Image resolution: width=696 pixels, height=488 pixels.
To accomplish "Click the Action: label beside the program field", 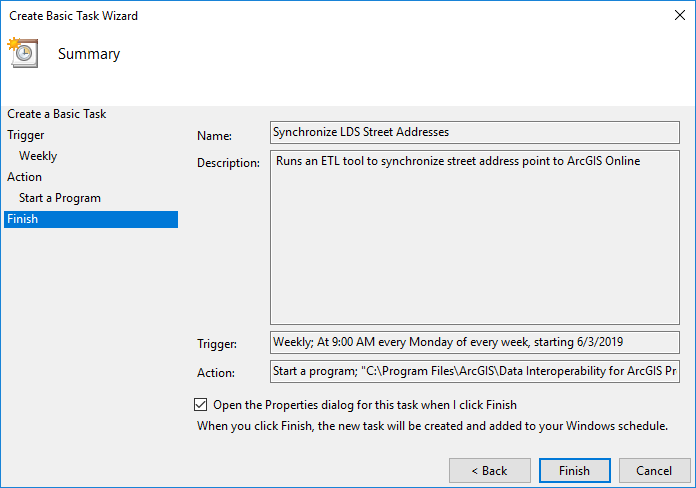I will coord(216,373).
